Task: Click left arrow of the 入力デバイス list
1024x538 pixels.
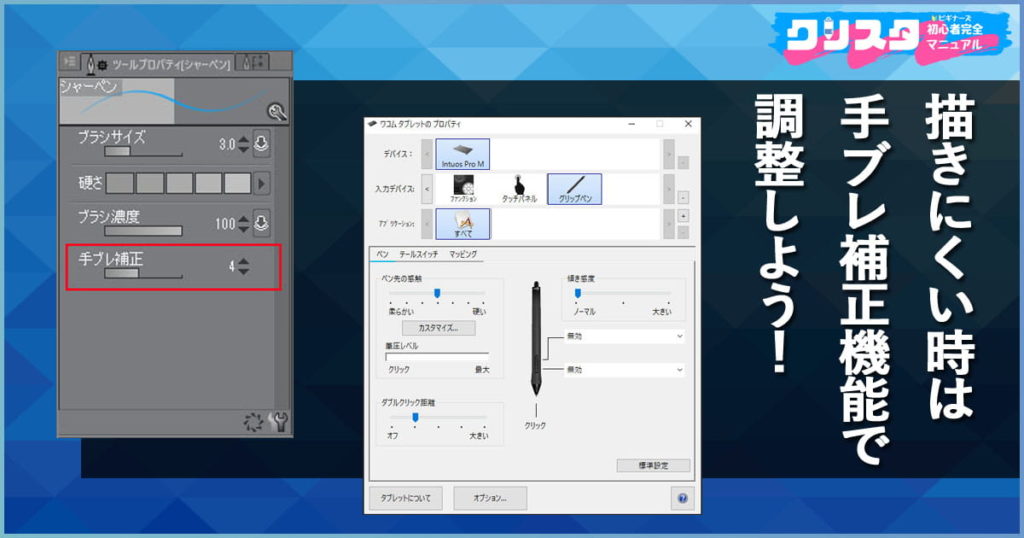Action: [427, 189]
